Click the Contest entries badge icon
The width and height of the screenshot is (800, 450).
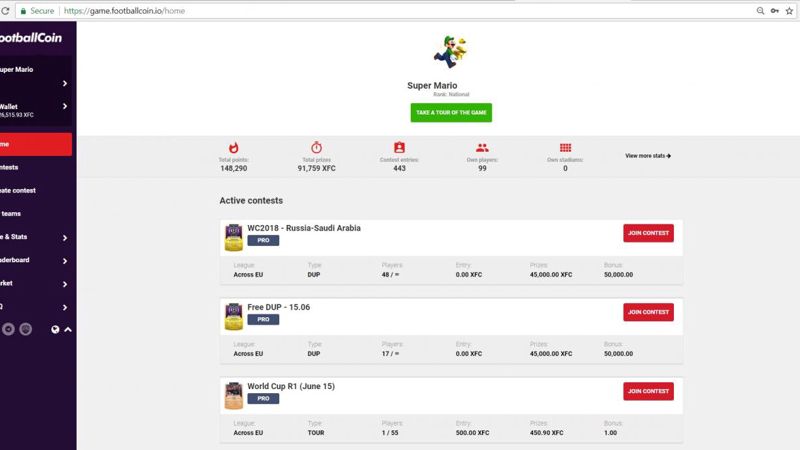[399, 147]
